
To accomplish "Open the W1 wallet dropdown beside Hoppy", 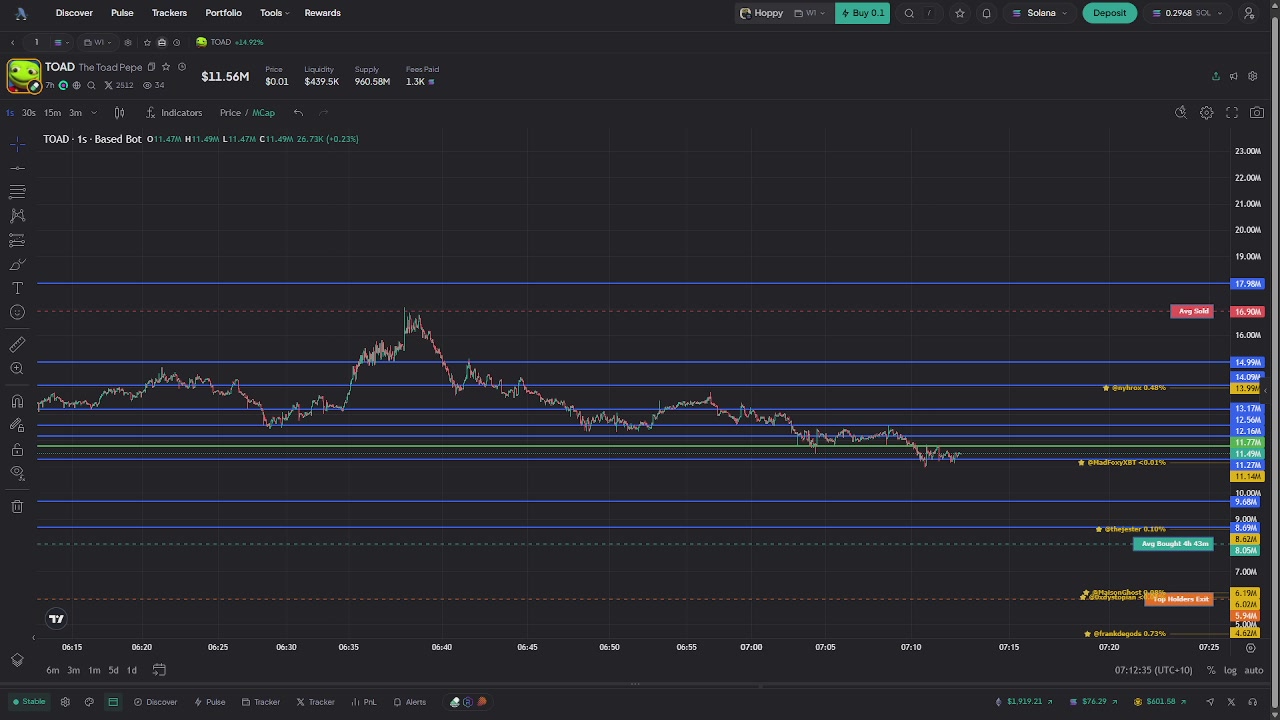I will (x=810, y=13).
